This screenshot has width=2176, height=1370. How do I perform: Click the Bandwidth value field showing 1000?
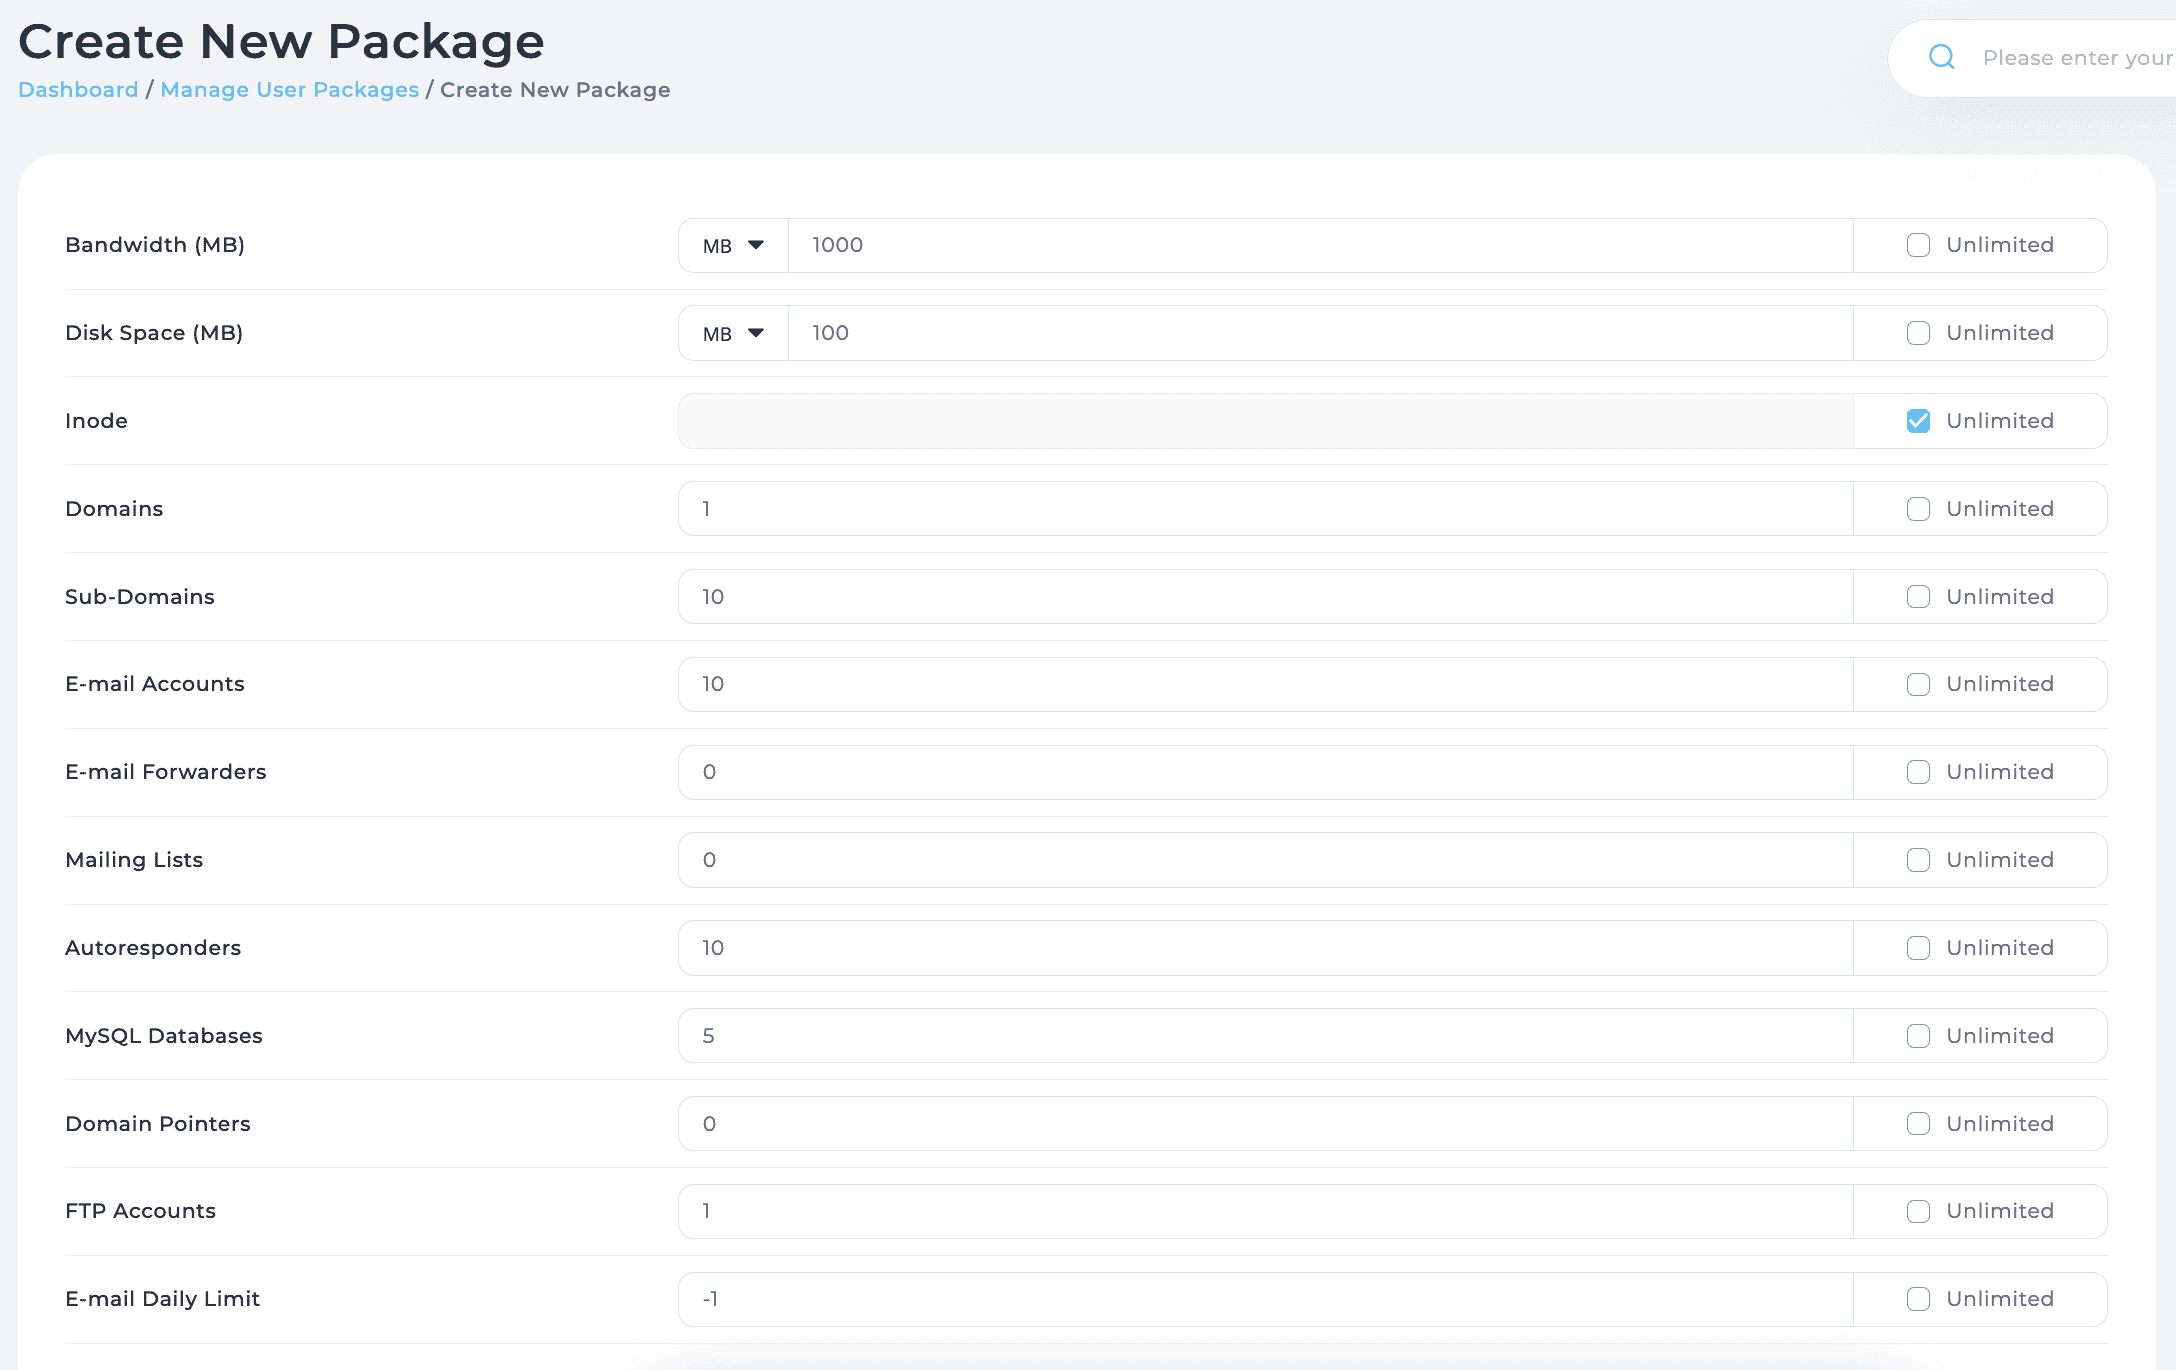click(x=1320, y=246)
